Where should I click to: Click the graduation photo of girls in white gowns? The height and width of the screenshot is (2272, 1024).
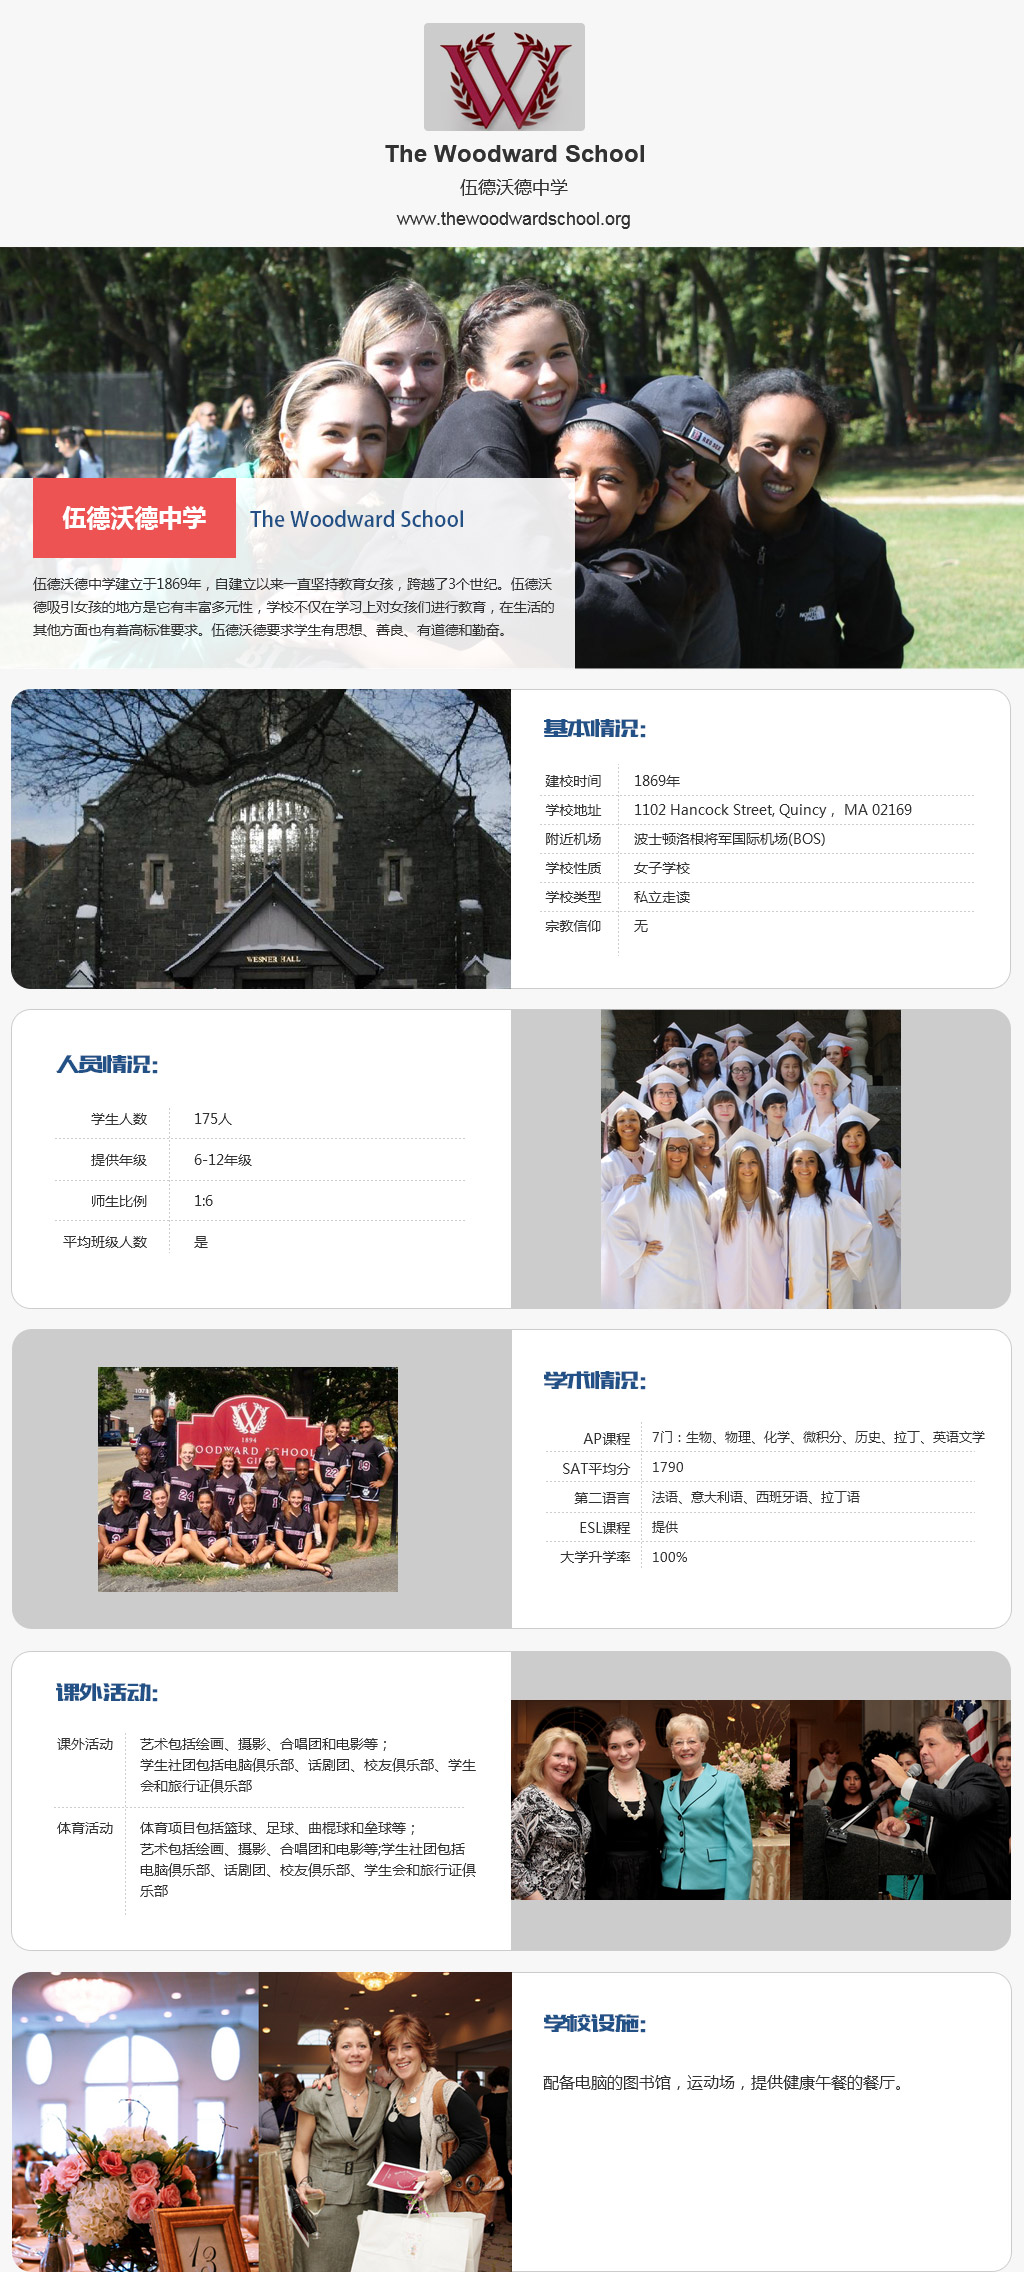tap(751, 1159)
